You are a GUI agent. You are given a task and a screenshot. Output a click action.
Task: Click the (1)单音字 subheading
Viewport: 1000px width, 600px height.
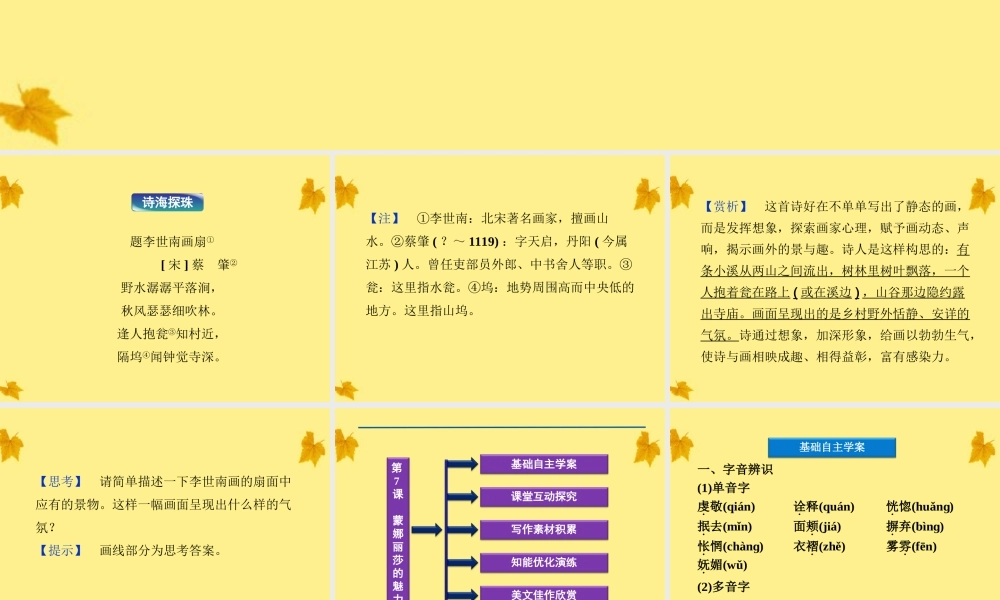click(723, 488)
